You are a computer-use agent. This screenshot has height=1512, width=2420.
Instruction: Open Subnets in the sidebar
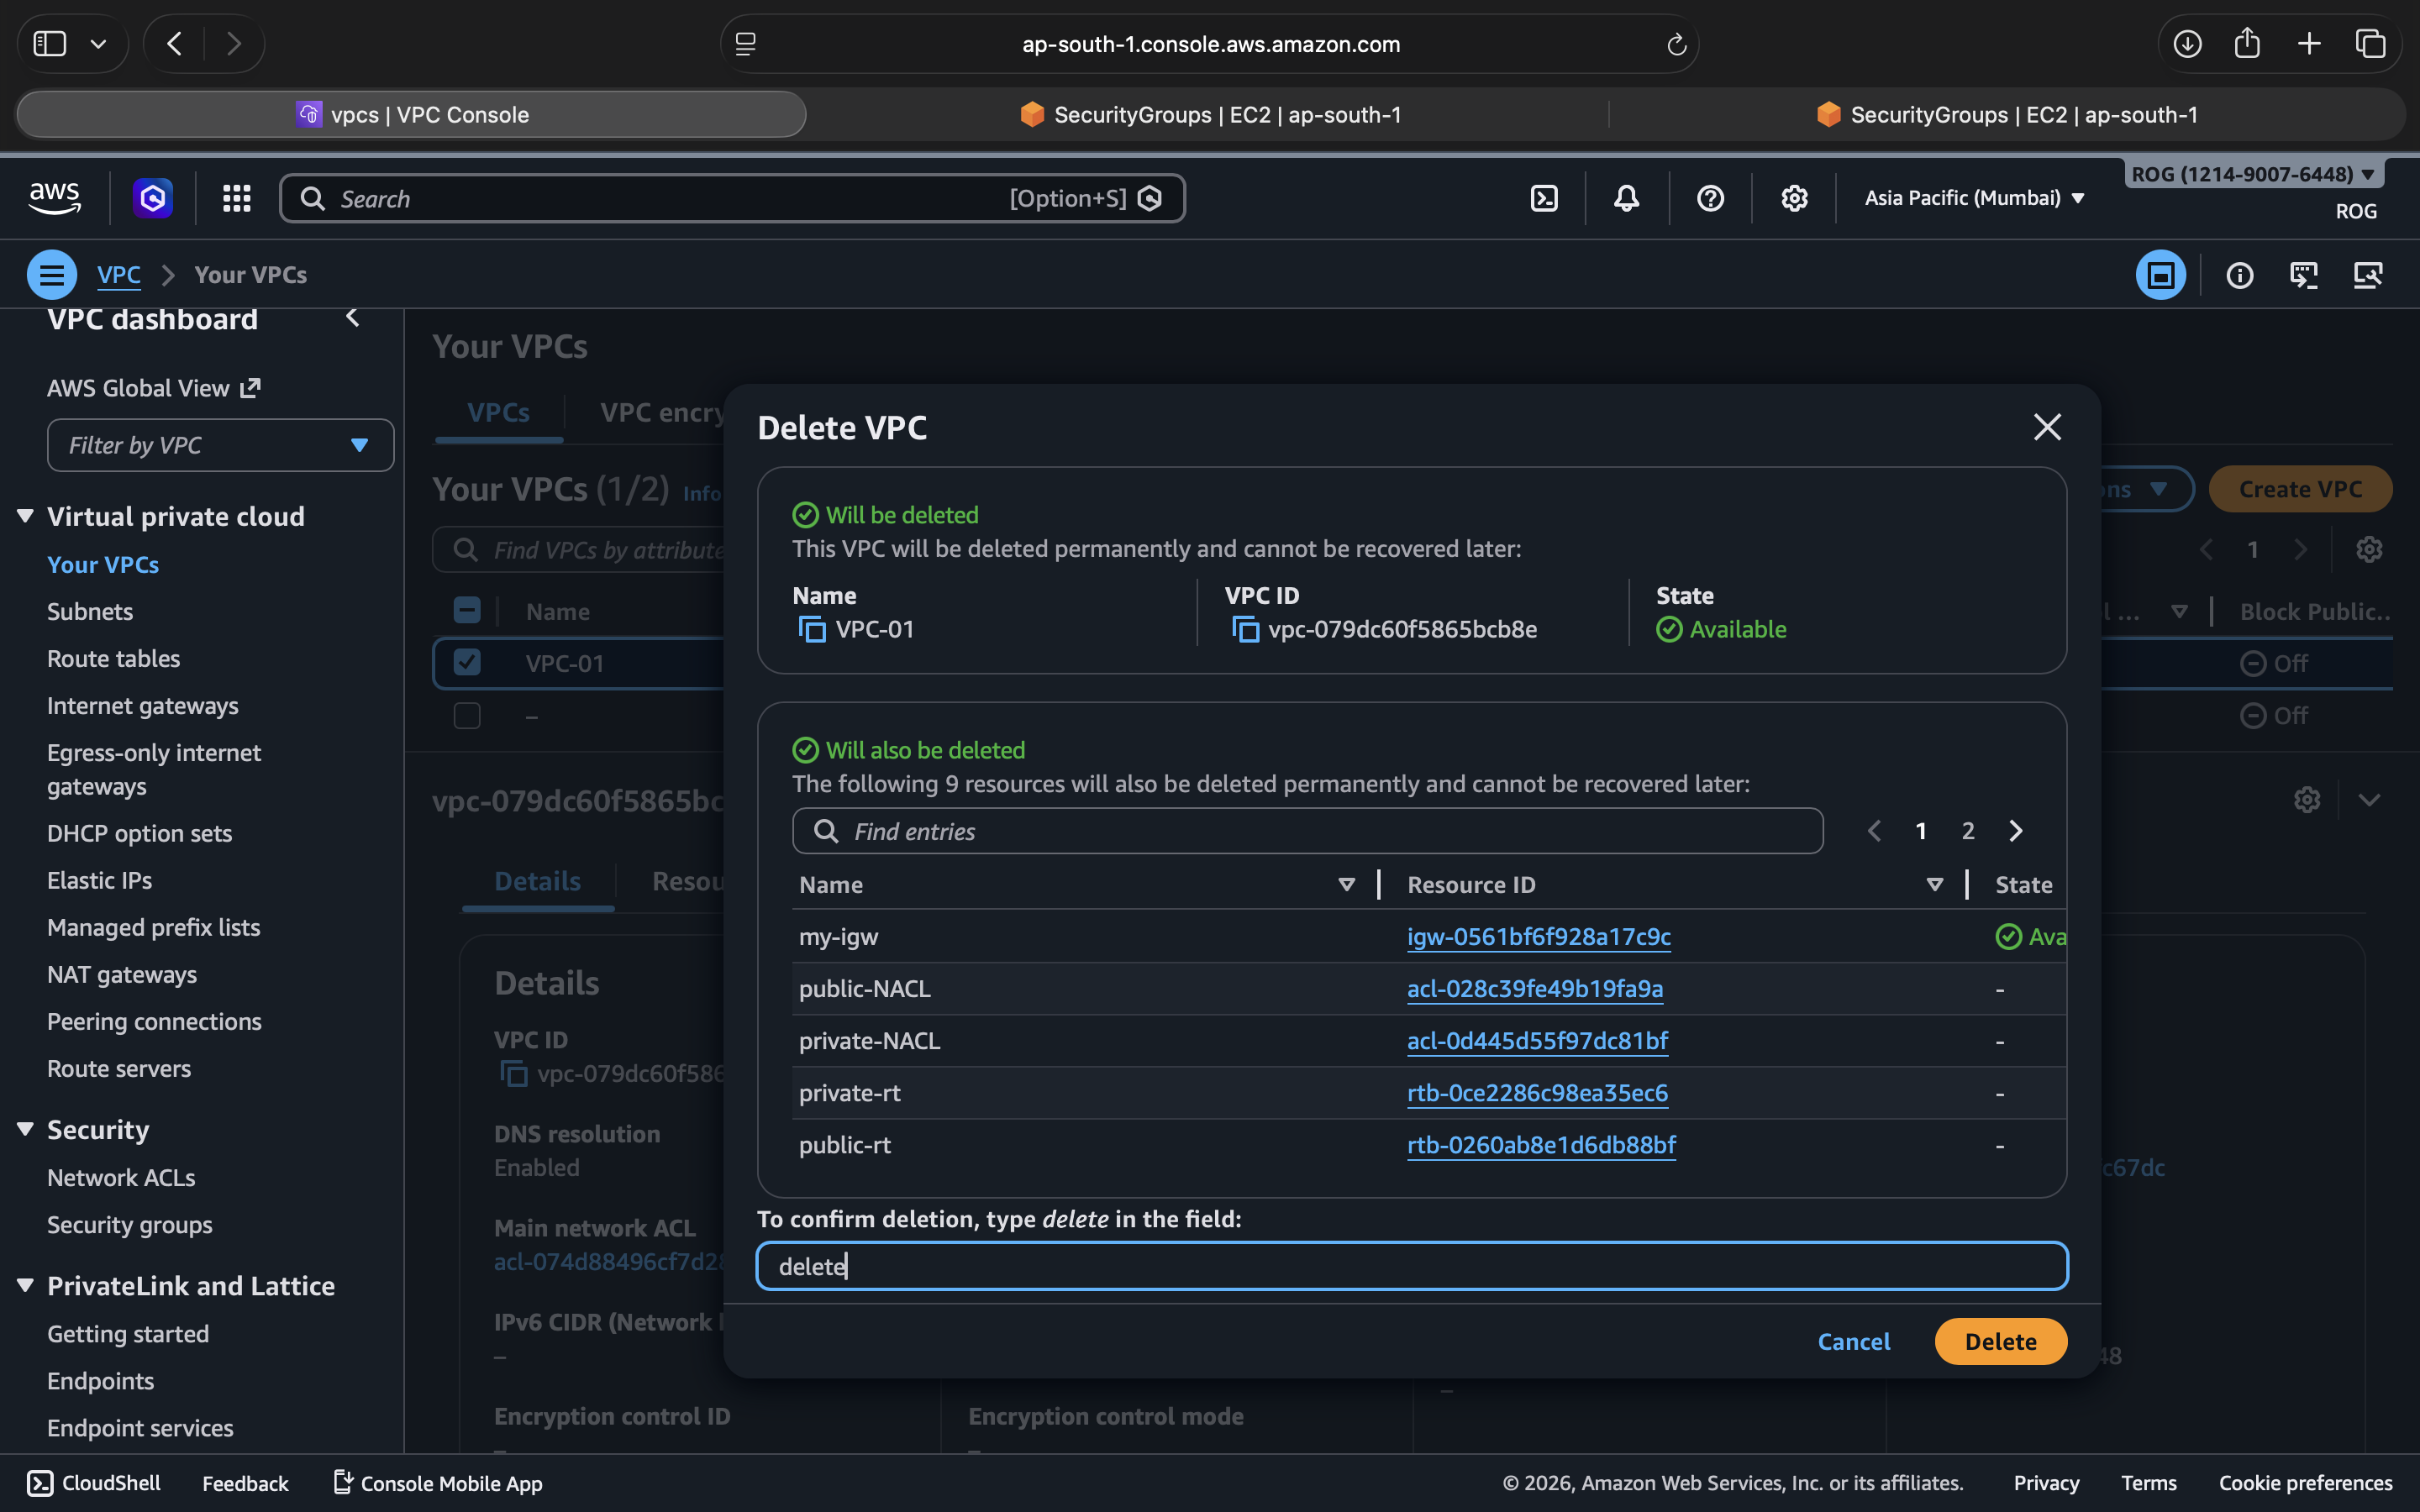(90, 612)
